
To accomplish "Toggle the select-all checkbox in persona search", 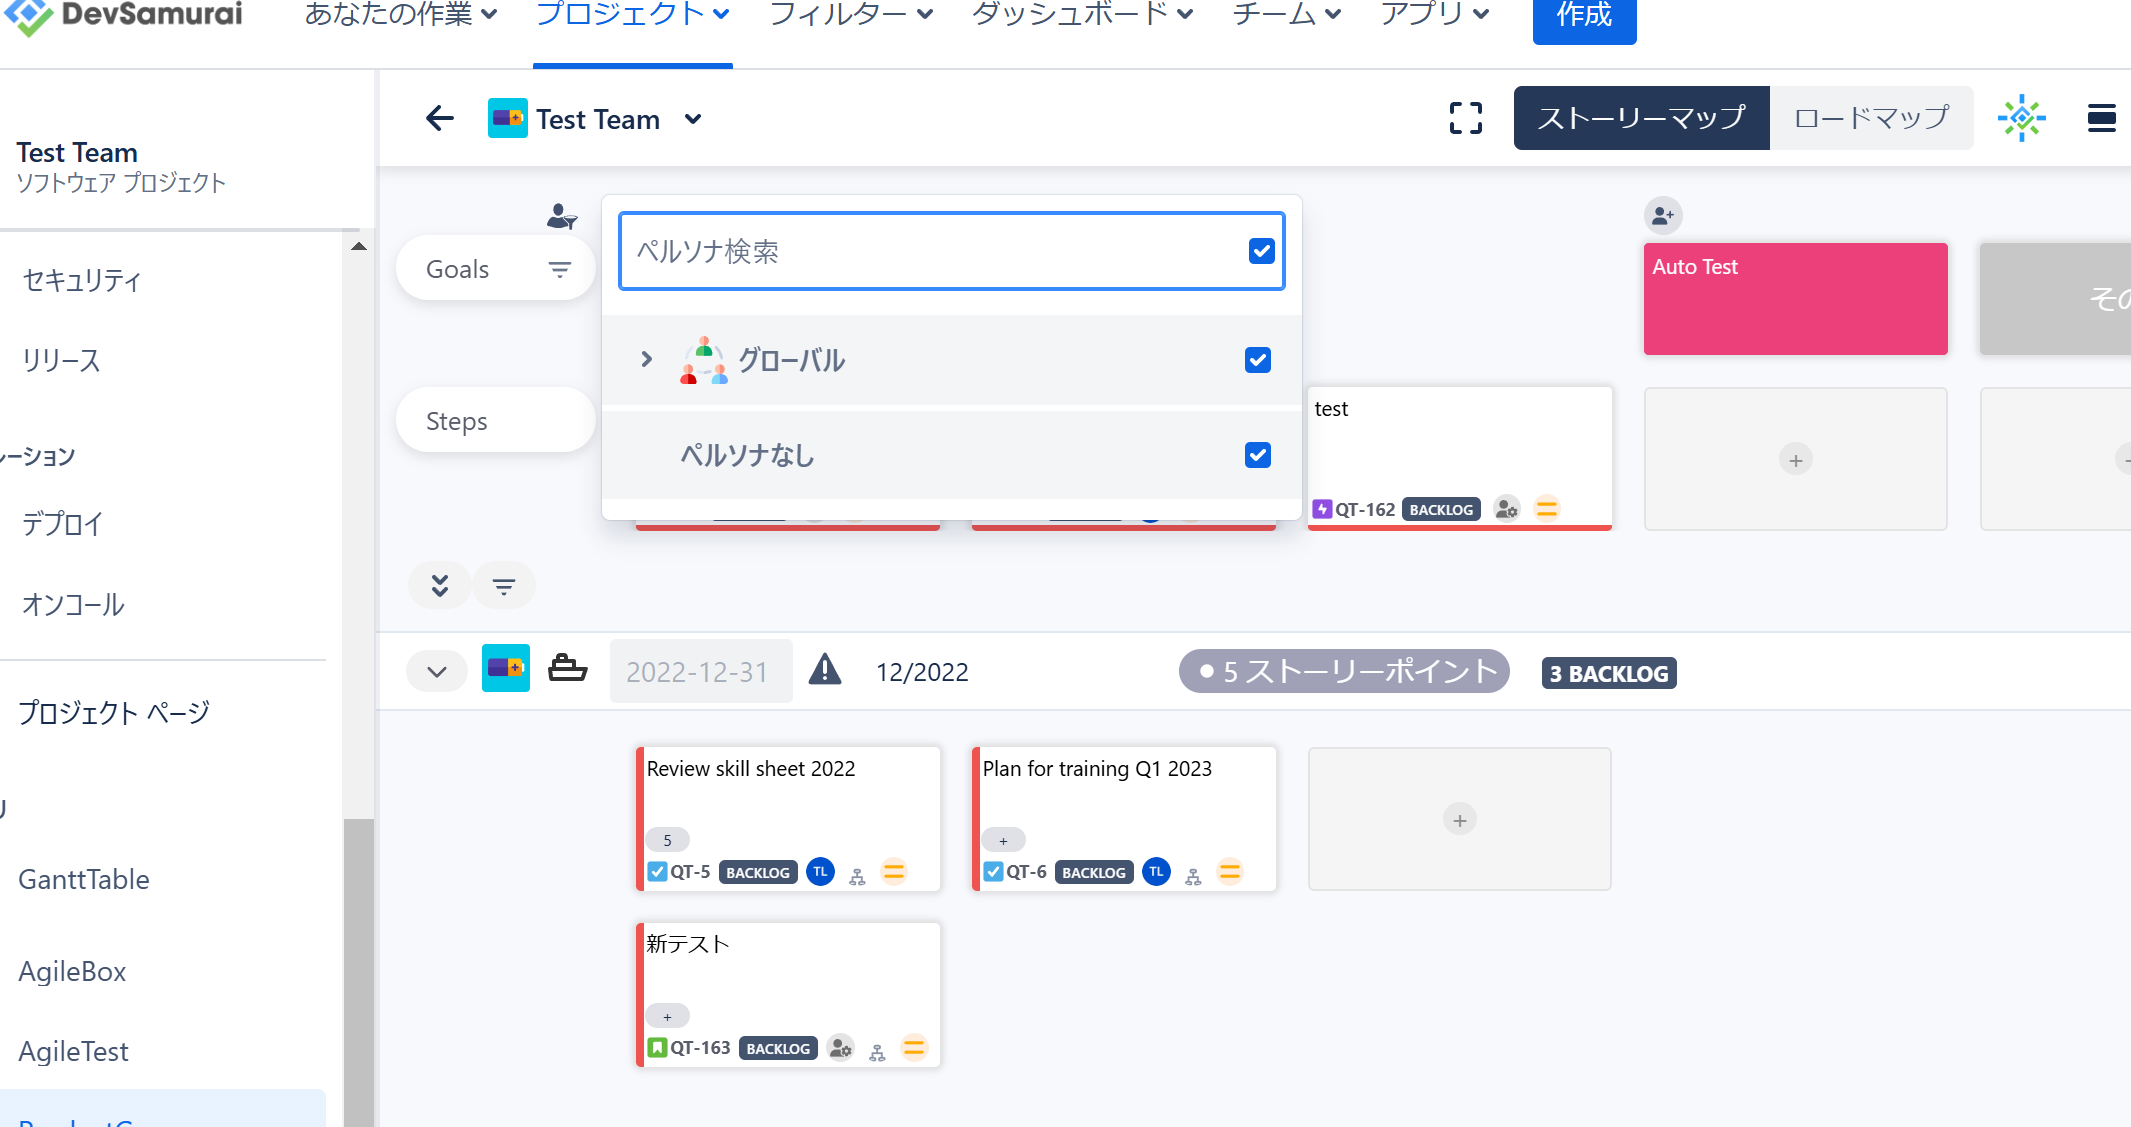I will (1262, 251).
